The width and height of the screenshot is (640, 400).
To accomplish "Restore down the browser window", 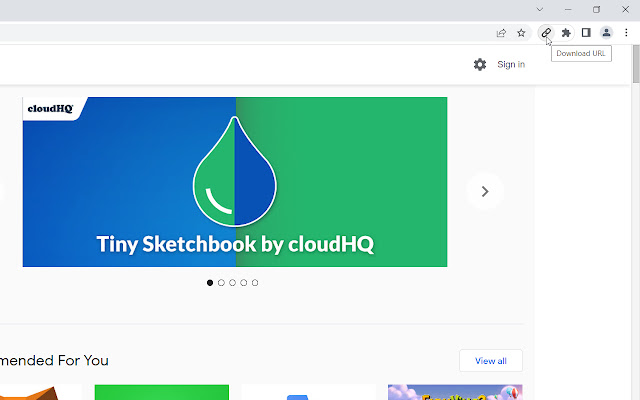I will (596, 9).
